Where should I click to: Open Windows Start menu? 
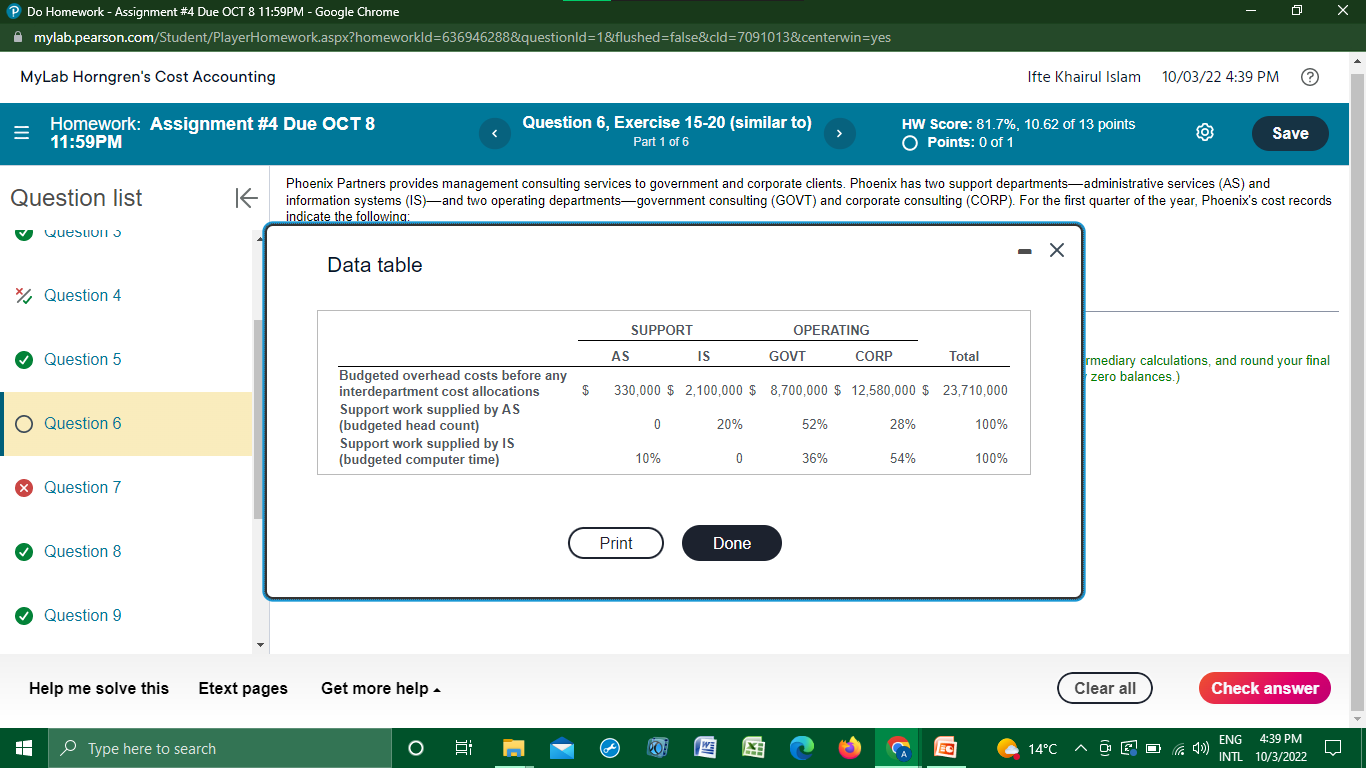pyautogui.click(x=24, y=748)
